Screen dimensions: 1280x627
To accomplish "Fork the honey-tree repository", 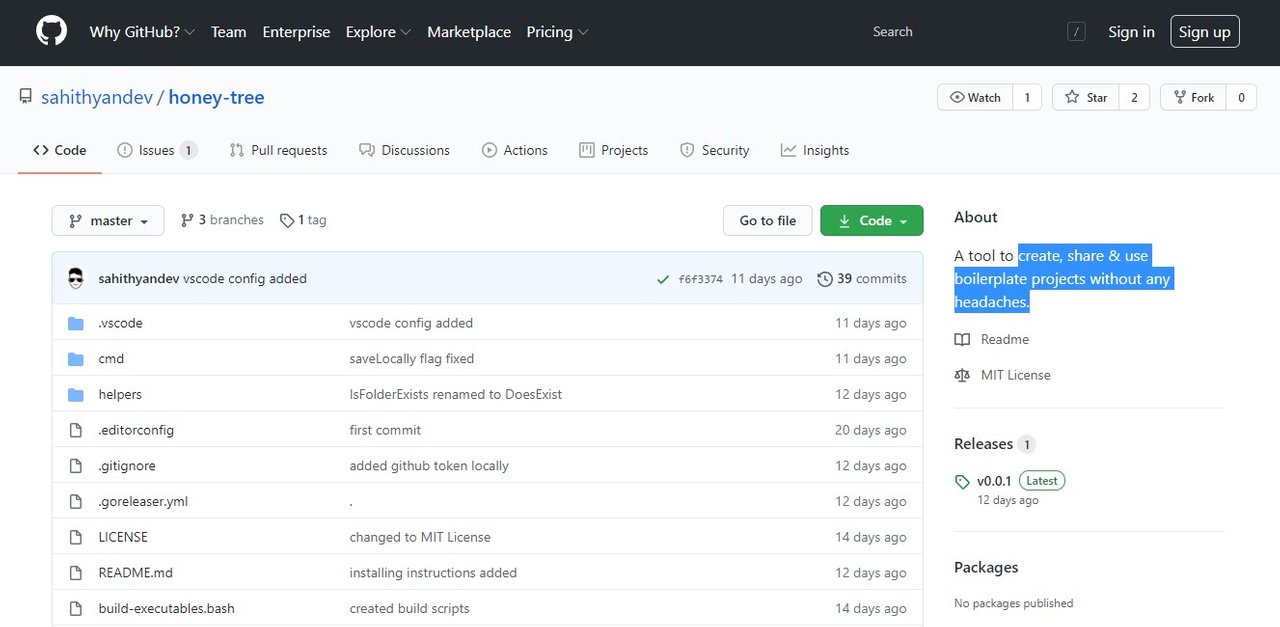I will (1194, 97).
